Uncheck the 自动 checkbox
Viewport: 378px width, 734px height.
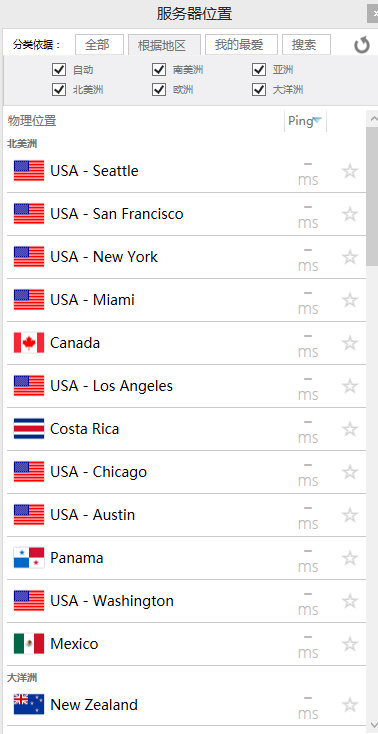pos(59,70)
